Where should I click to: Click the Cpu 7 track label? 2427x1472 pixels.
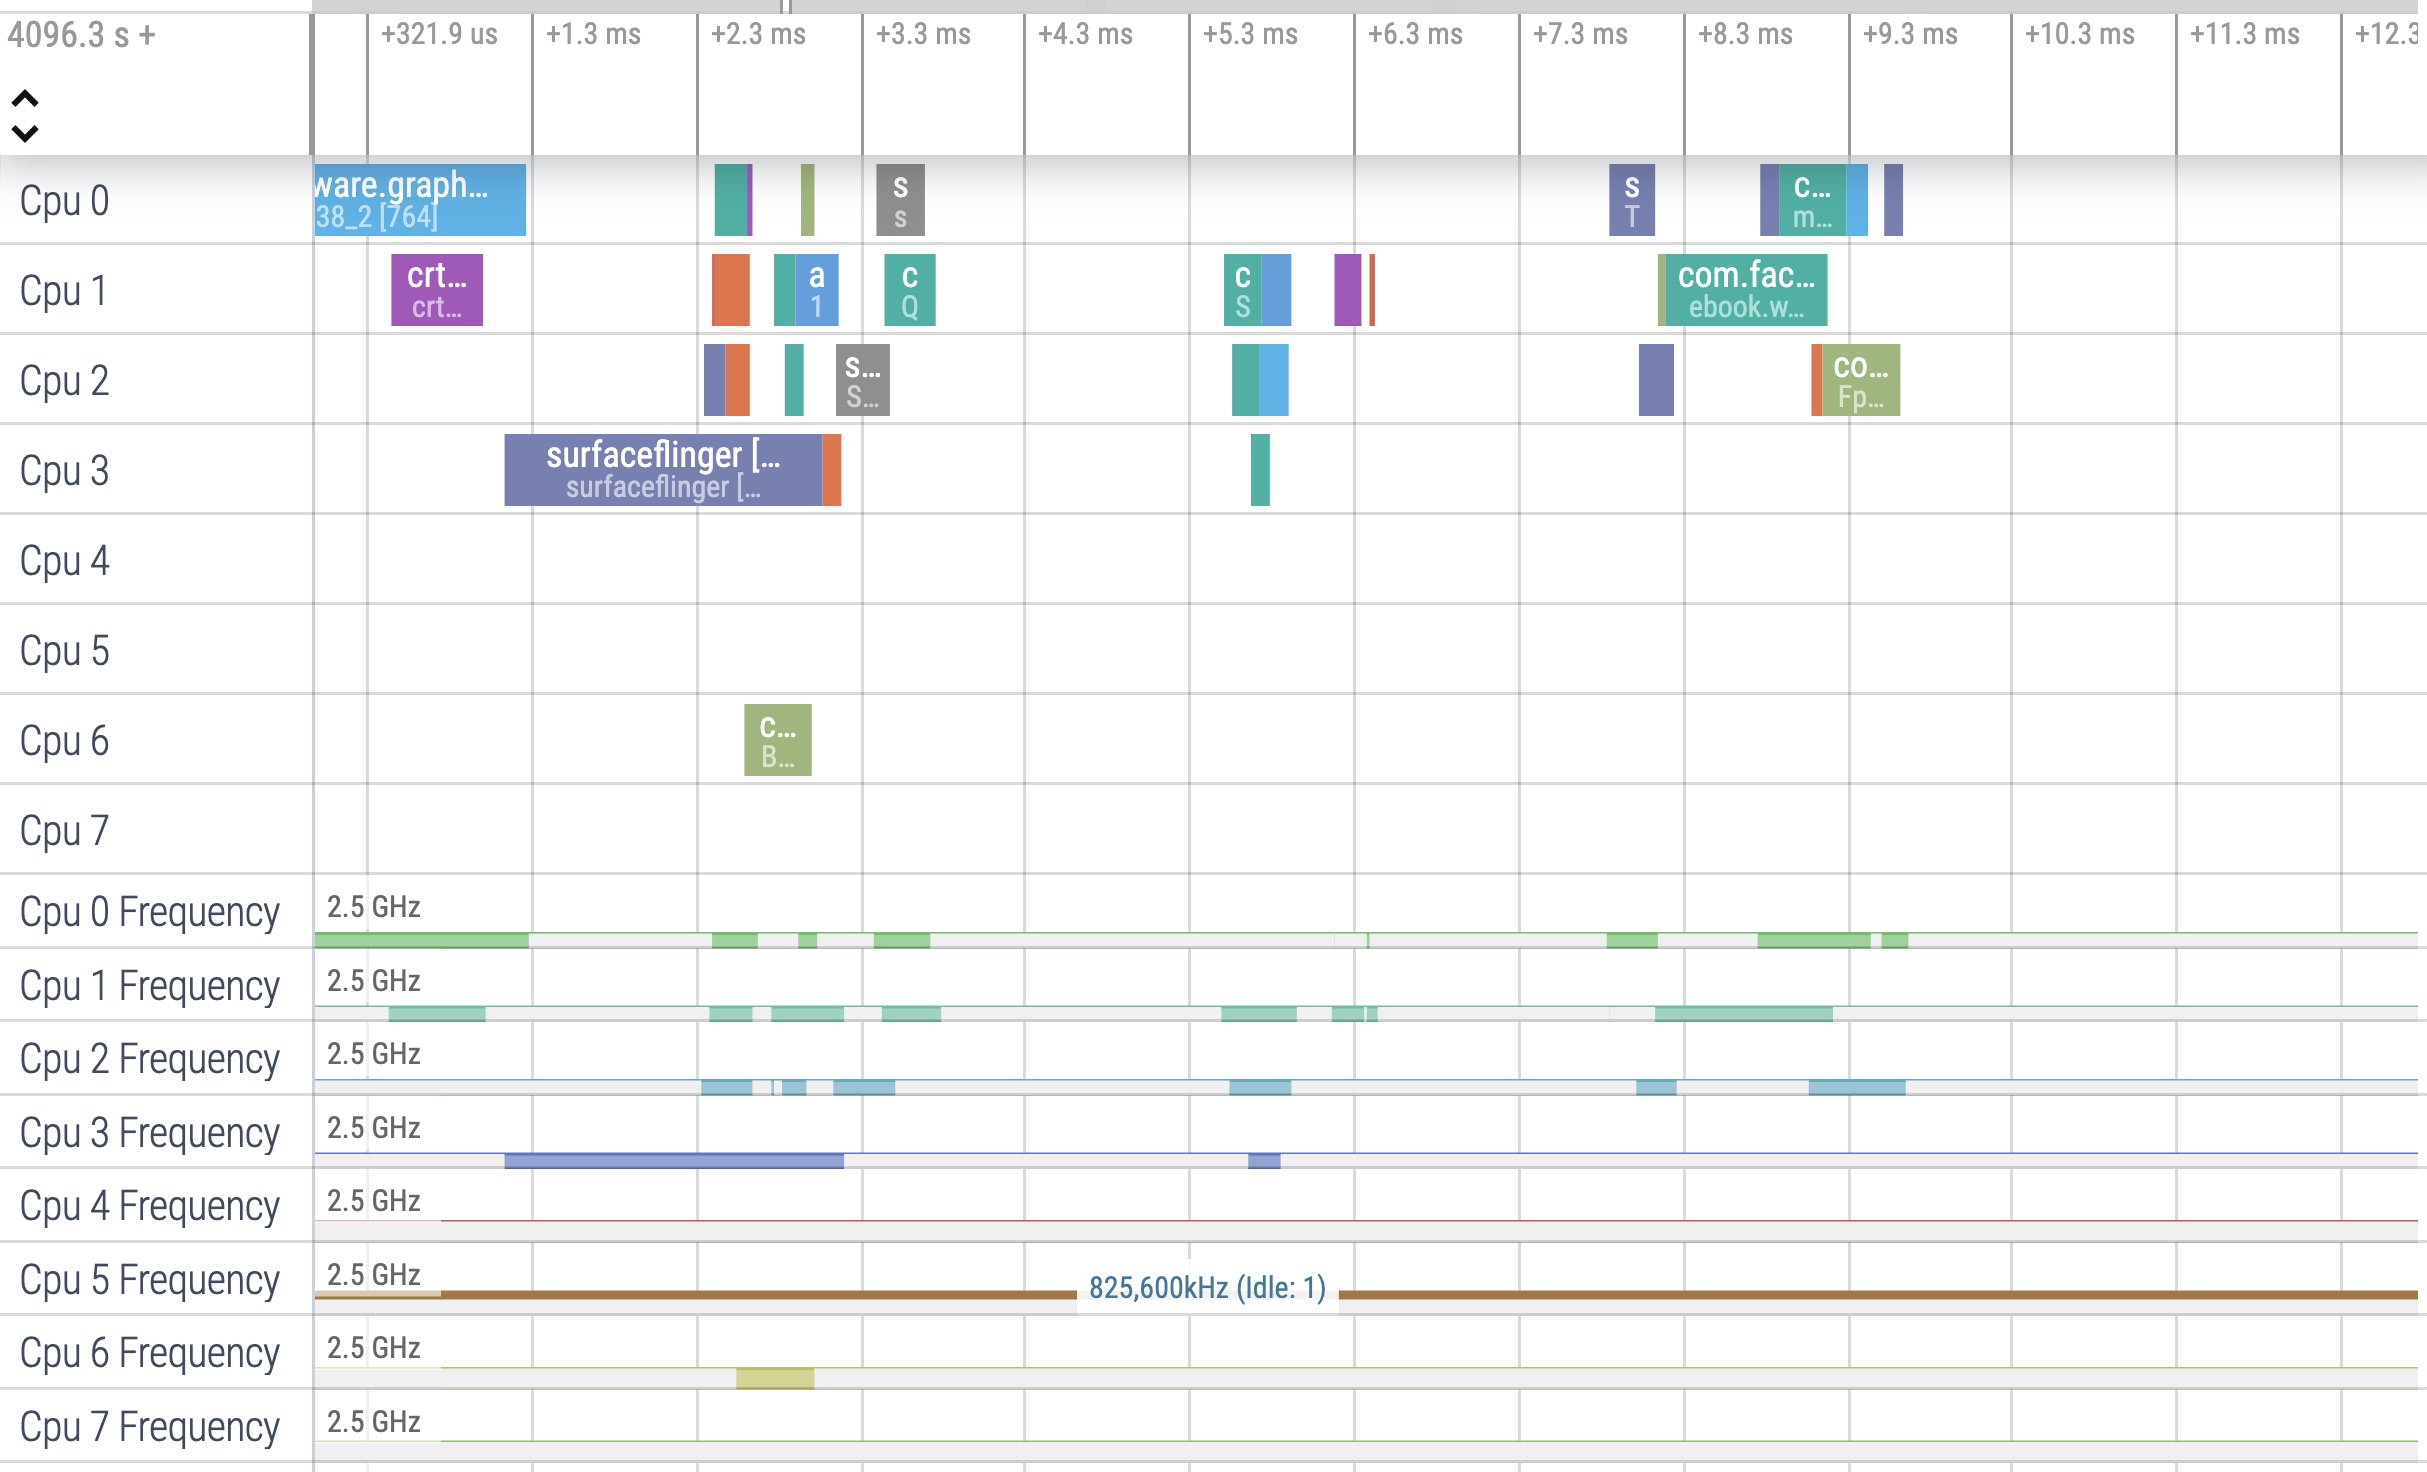(64, 831)
